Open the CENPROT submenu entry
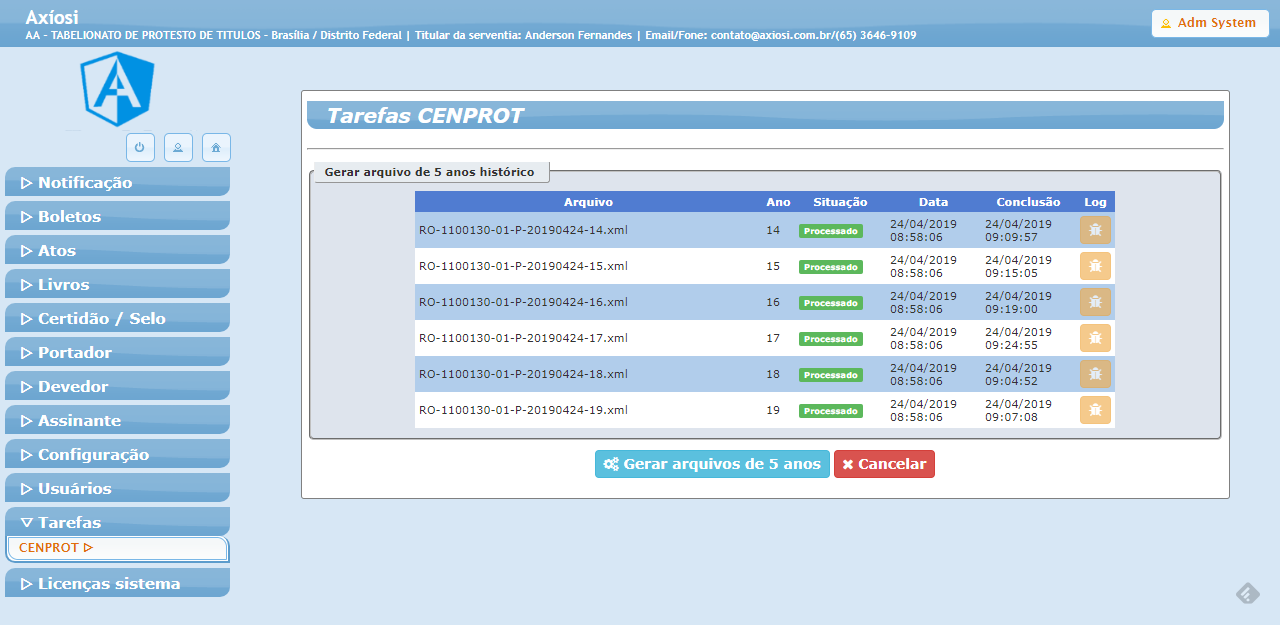The image size is (1280, 625). pyautogui.click(x=117, y=547)
